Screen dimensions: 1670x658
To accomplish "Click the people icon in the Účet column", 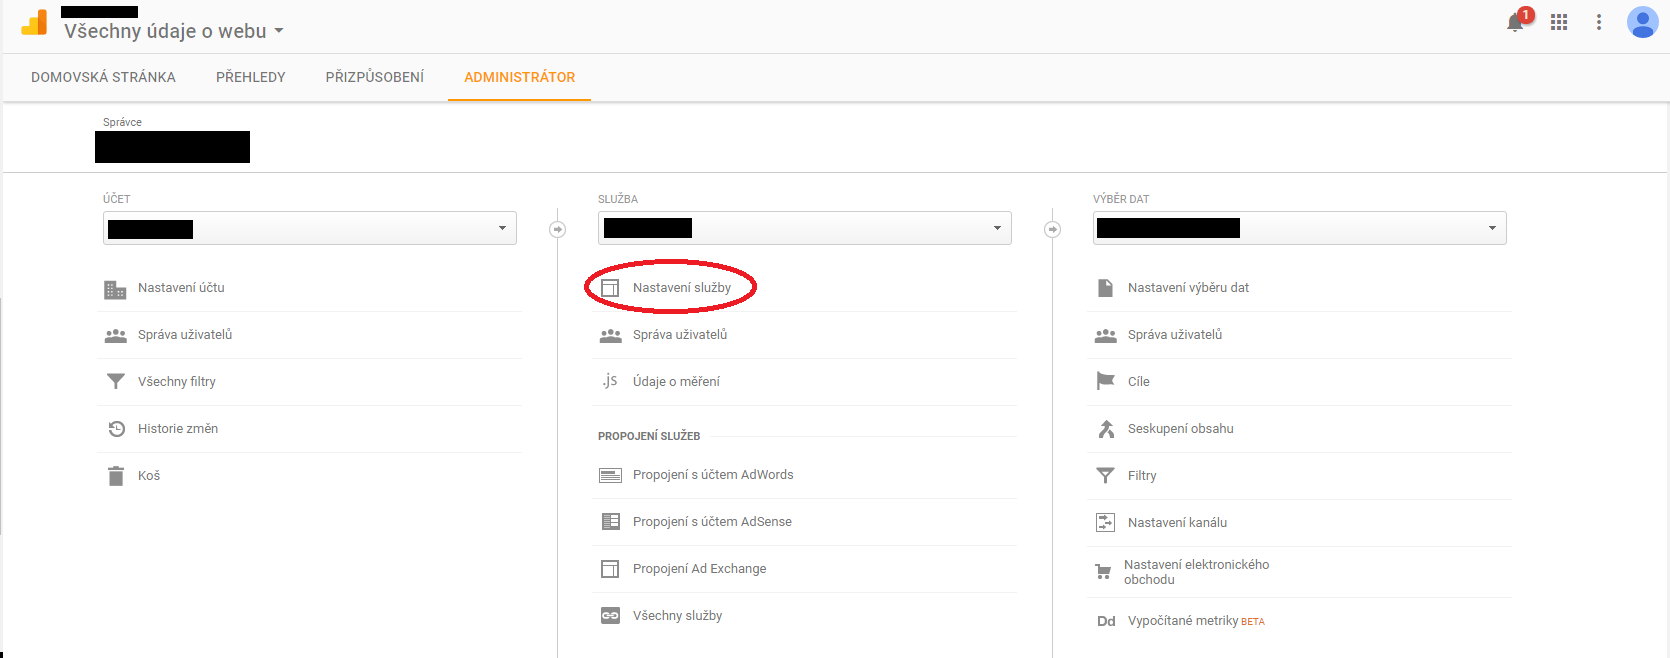I will coord(116,336).
